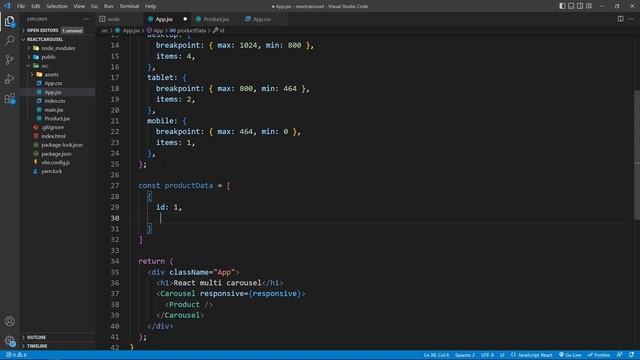The height and width of the screenshot is (360, 640).
Task: Open the Terminal menu
Action: 129,6
